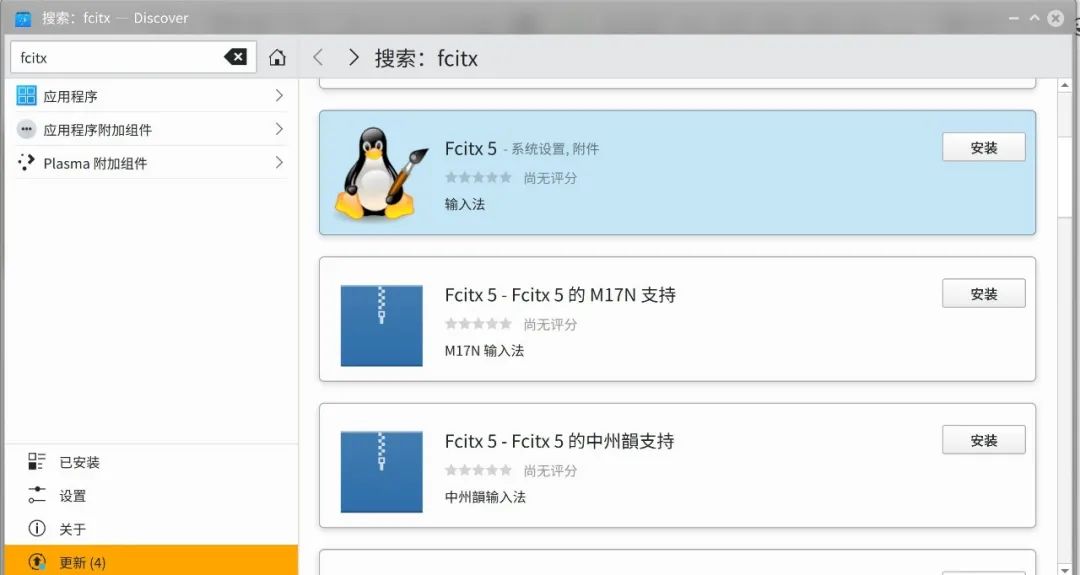Go to the Discover home page
1080x575 pixels.
277,57
